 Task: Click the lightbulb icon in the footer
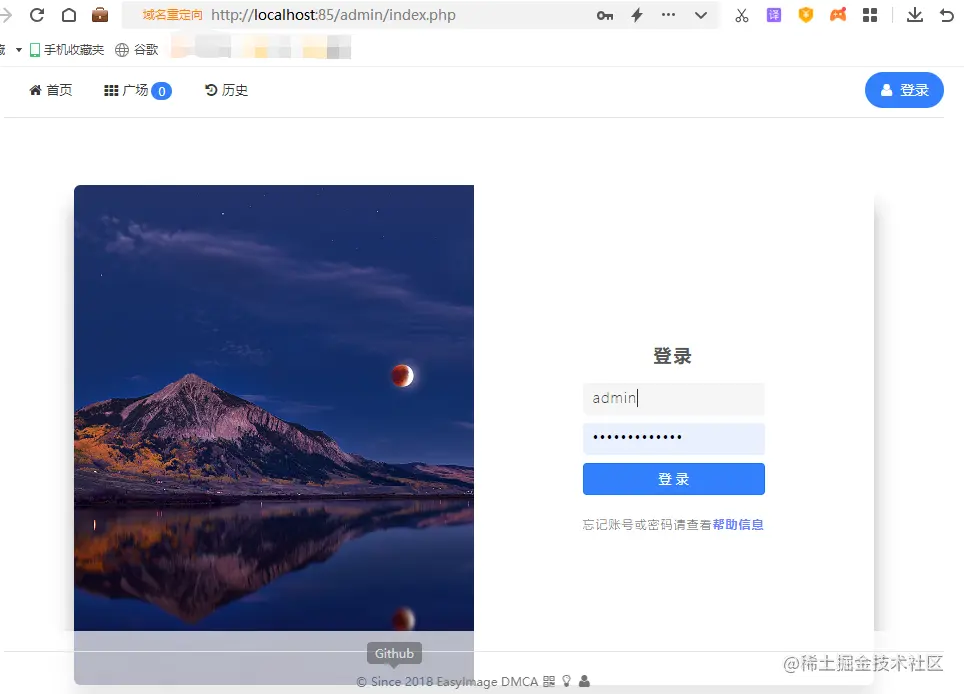point(566,681)
